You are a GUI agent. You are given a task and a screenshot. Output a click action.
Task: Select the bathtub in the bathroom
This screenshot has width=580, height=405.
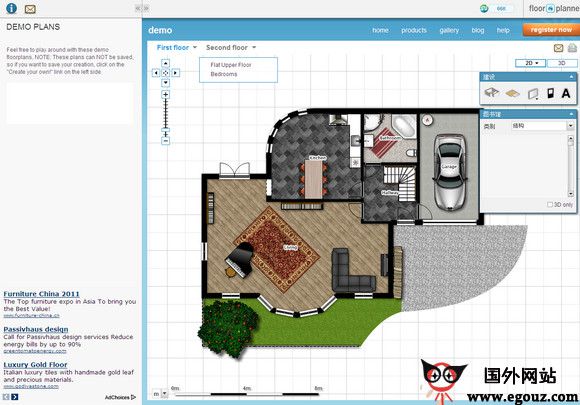(x=404, y=126)
